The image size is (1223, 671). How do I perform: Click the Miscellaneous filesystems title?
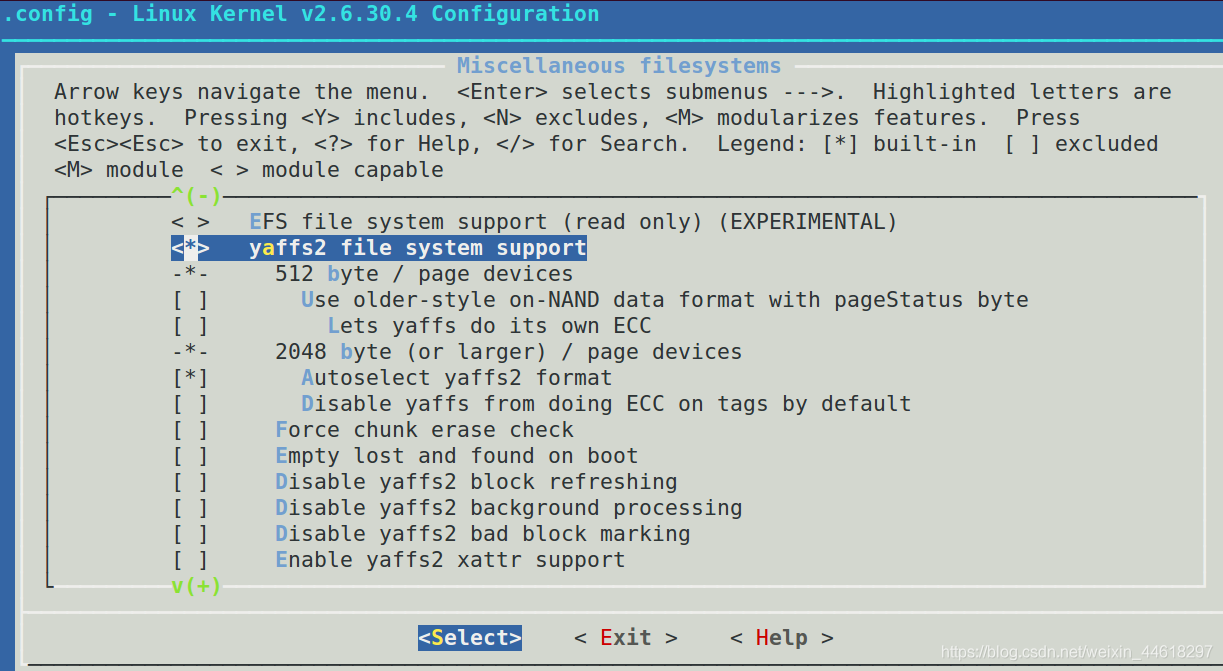618,66
